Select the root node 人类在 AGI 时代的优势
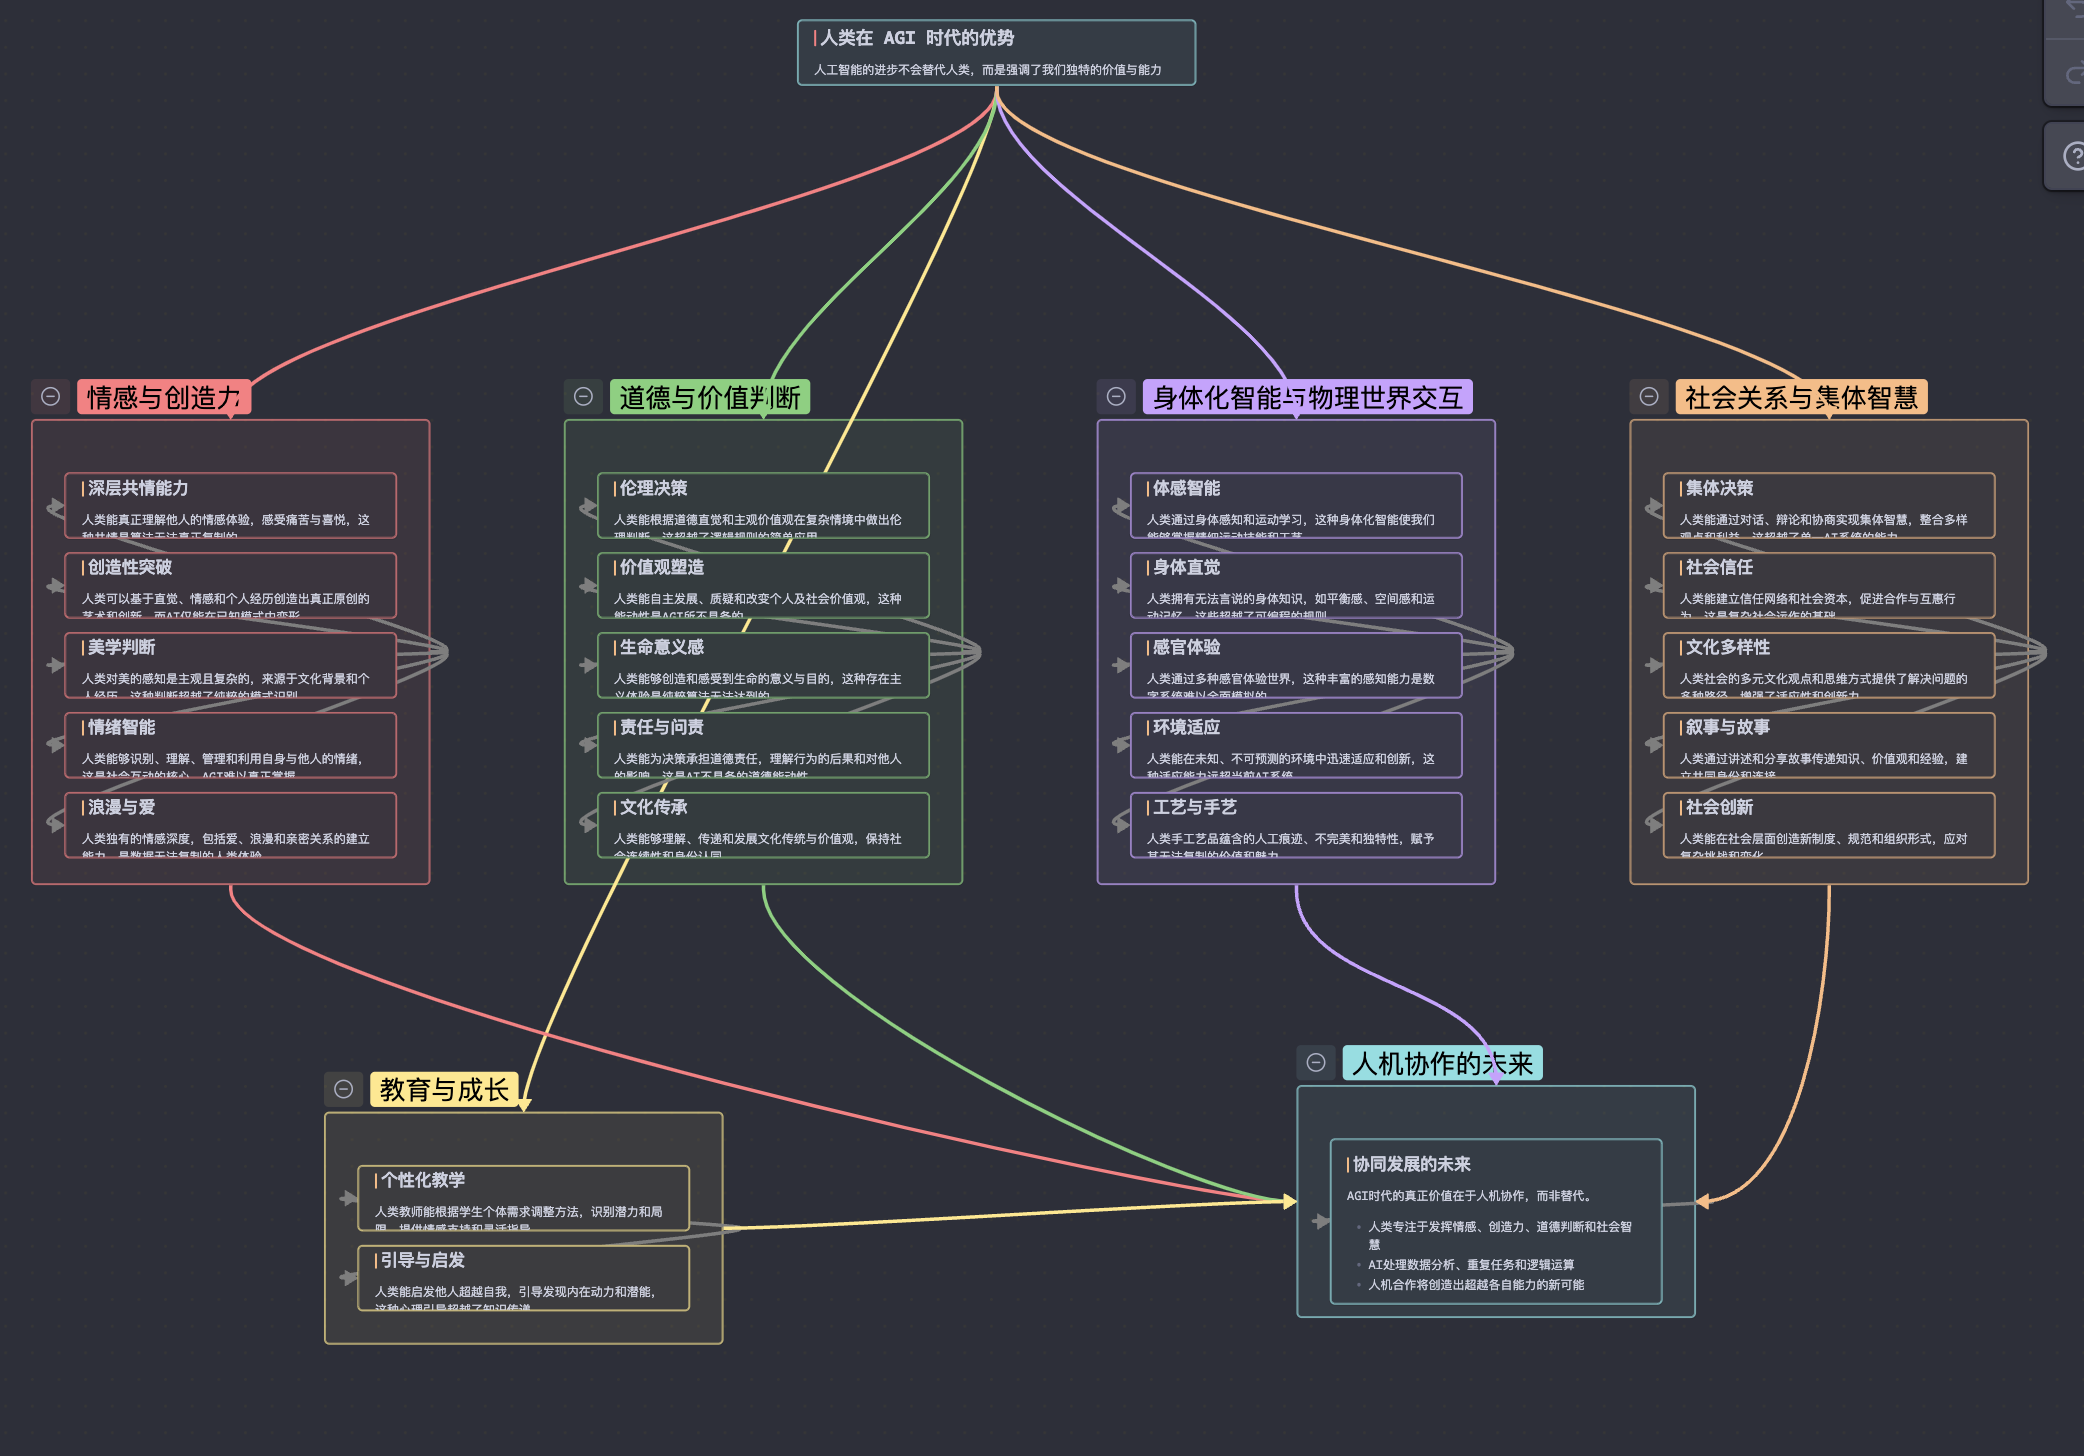 pos(996,52)
